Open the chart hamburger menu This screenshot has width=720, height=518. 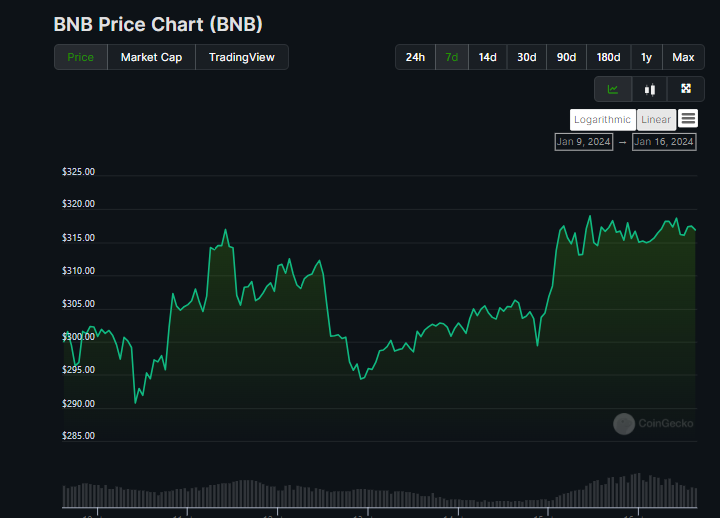click(688, 119)
